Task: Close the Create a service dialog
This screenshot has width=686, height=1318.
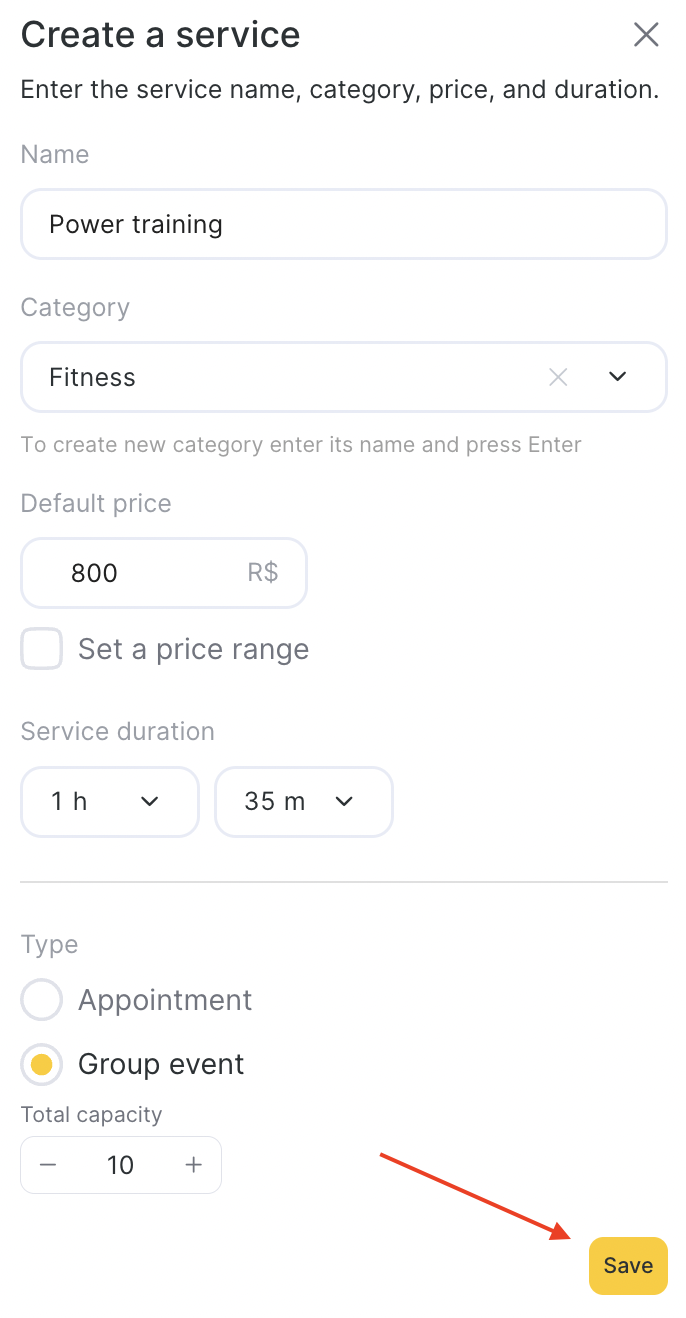Action: tap(646, 35)
